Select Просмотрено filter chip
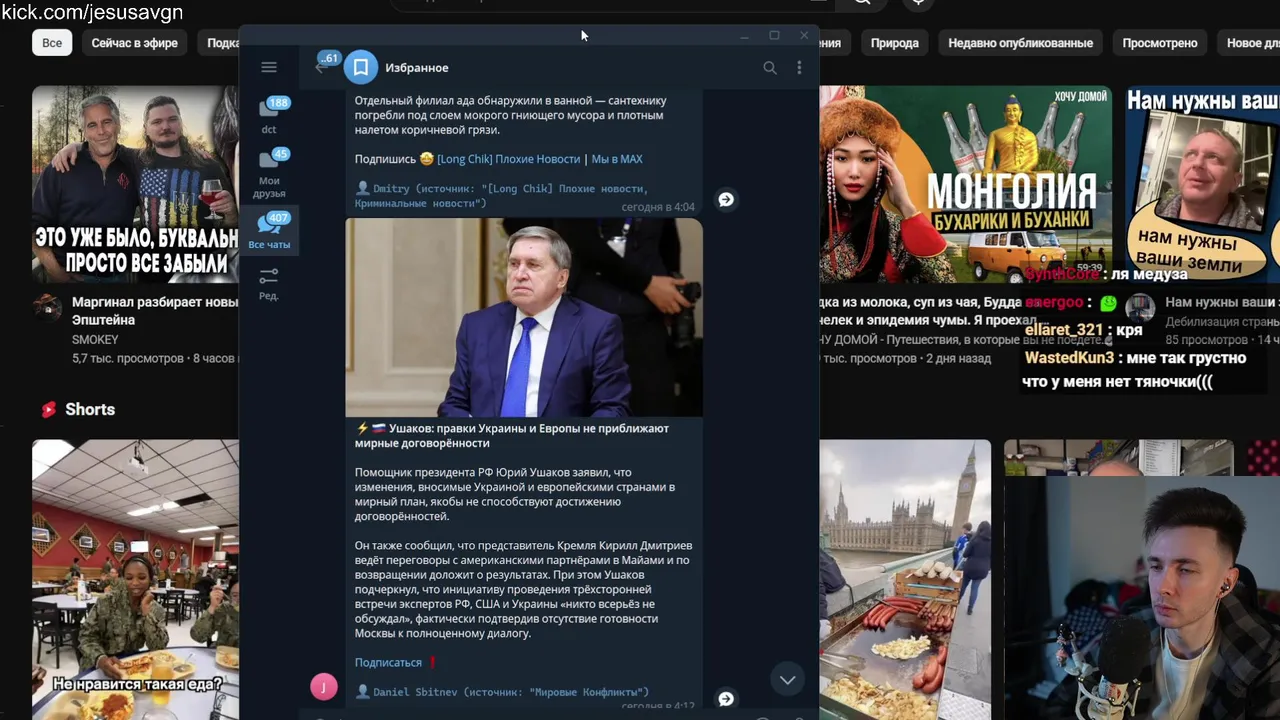This screenshot has height=720, width=1280. 1160,43
